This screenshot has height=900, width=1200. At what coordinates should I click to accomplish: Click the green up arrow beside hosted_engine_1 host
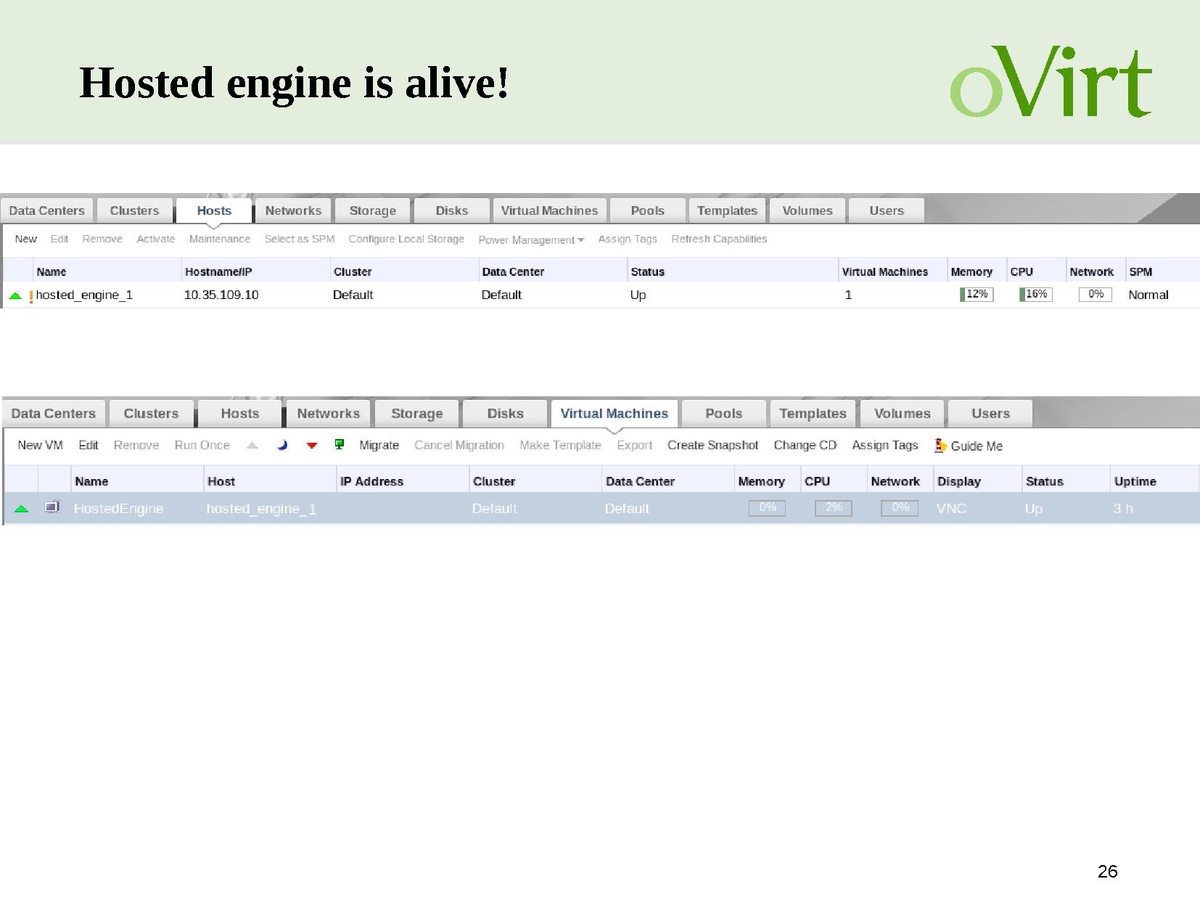(x=15, y=296)
